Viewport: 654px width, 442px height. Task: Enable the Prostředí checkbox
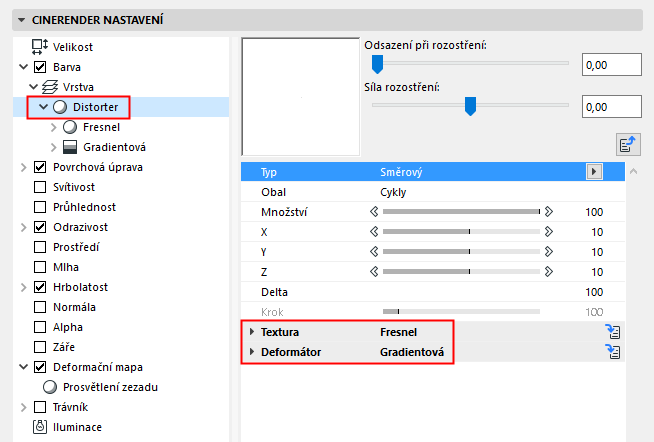tap(40, 247)
